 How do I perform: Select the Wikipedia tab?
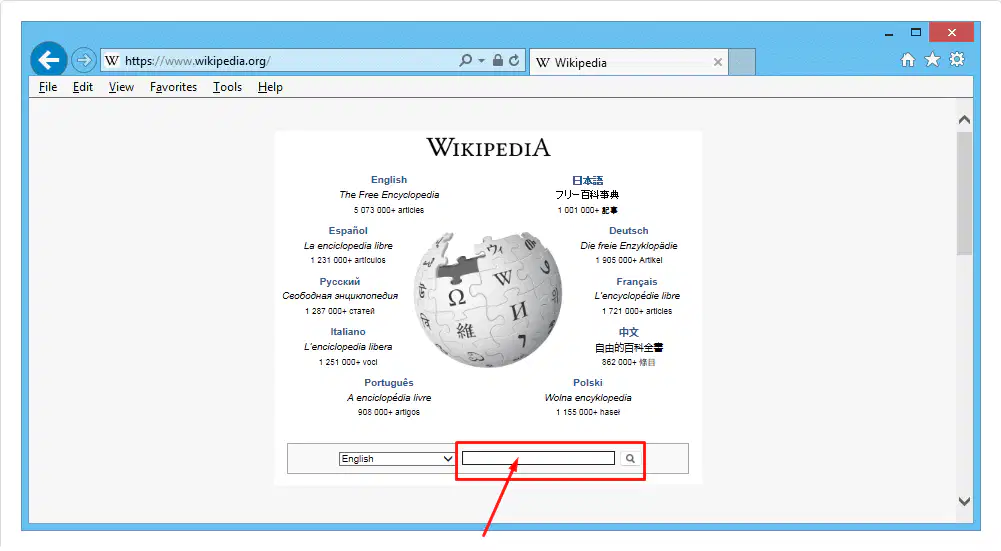(629, 63)
